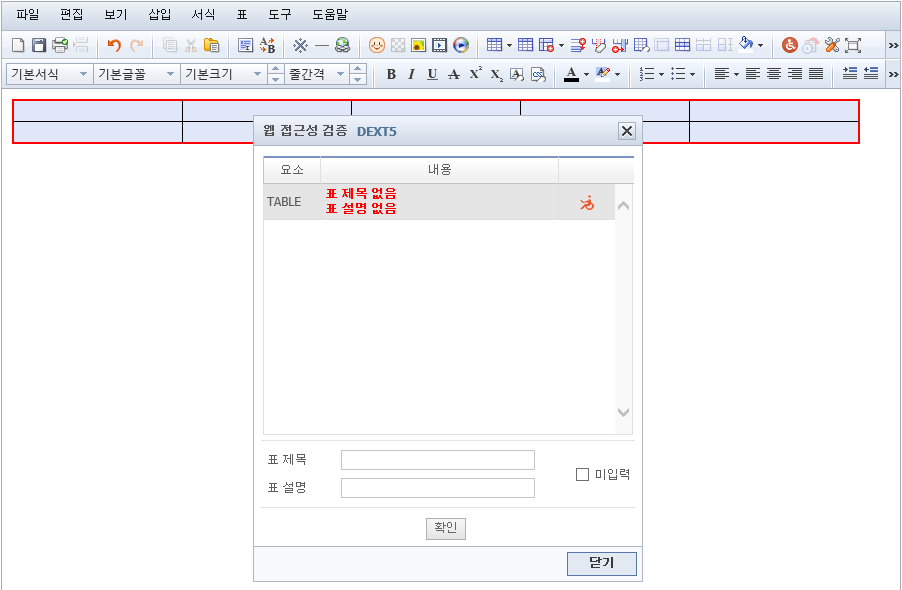Image resolution: width=902 pixels, height=590 pixels.
Task: Expand the top toolbar overflow chevron
Action: click(x=893, y=45)
